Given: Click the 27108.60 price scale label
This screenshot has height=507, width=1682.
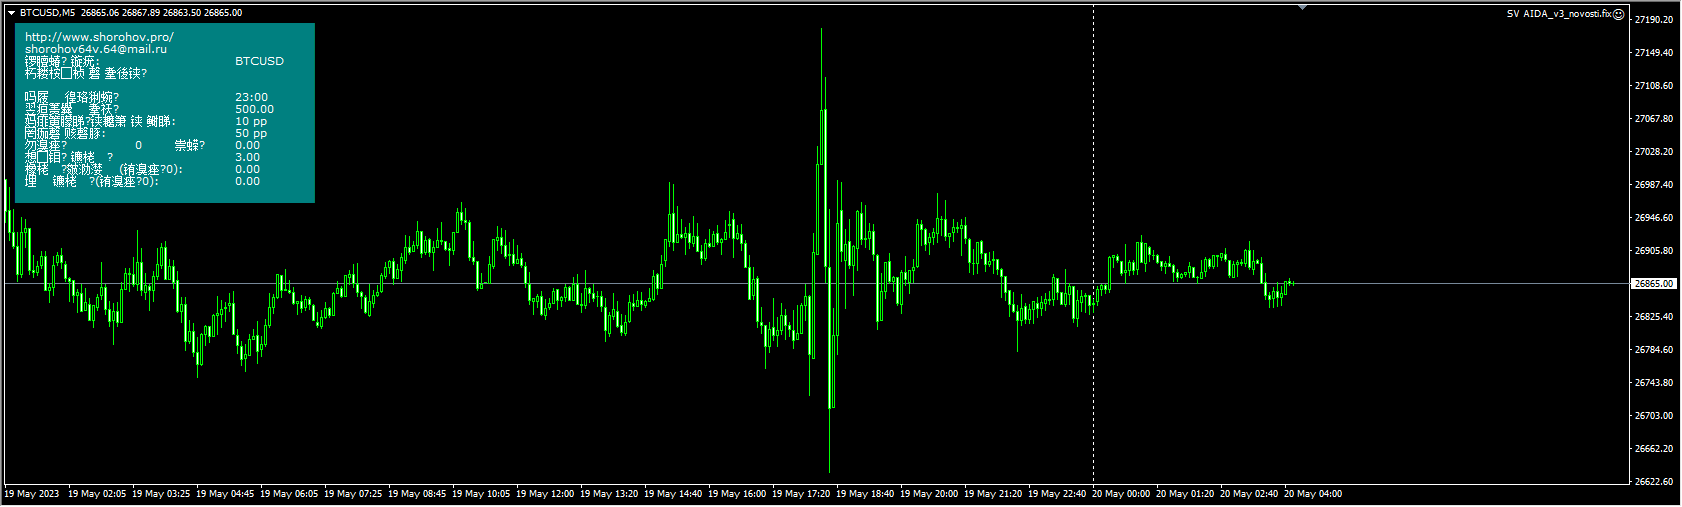Looking at the screenshot, I should 1654,86.
